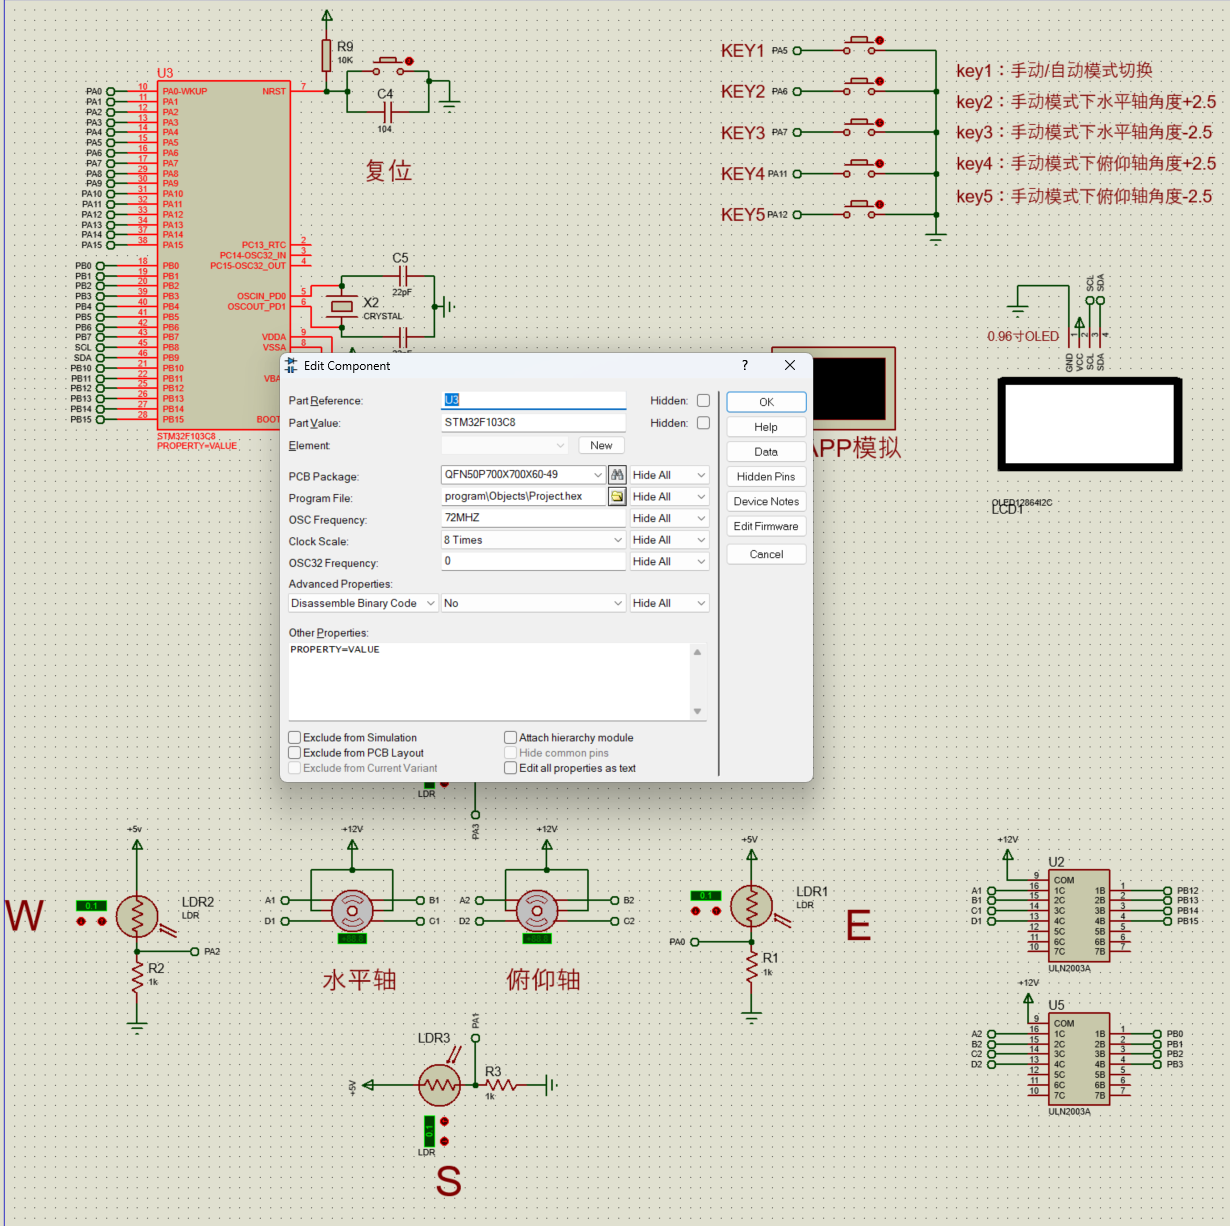This screenshot has width=1230, height=1226.
Task: Click Other Properties scrollbar up arrow
Action: coord(697,652)
